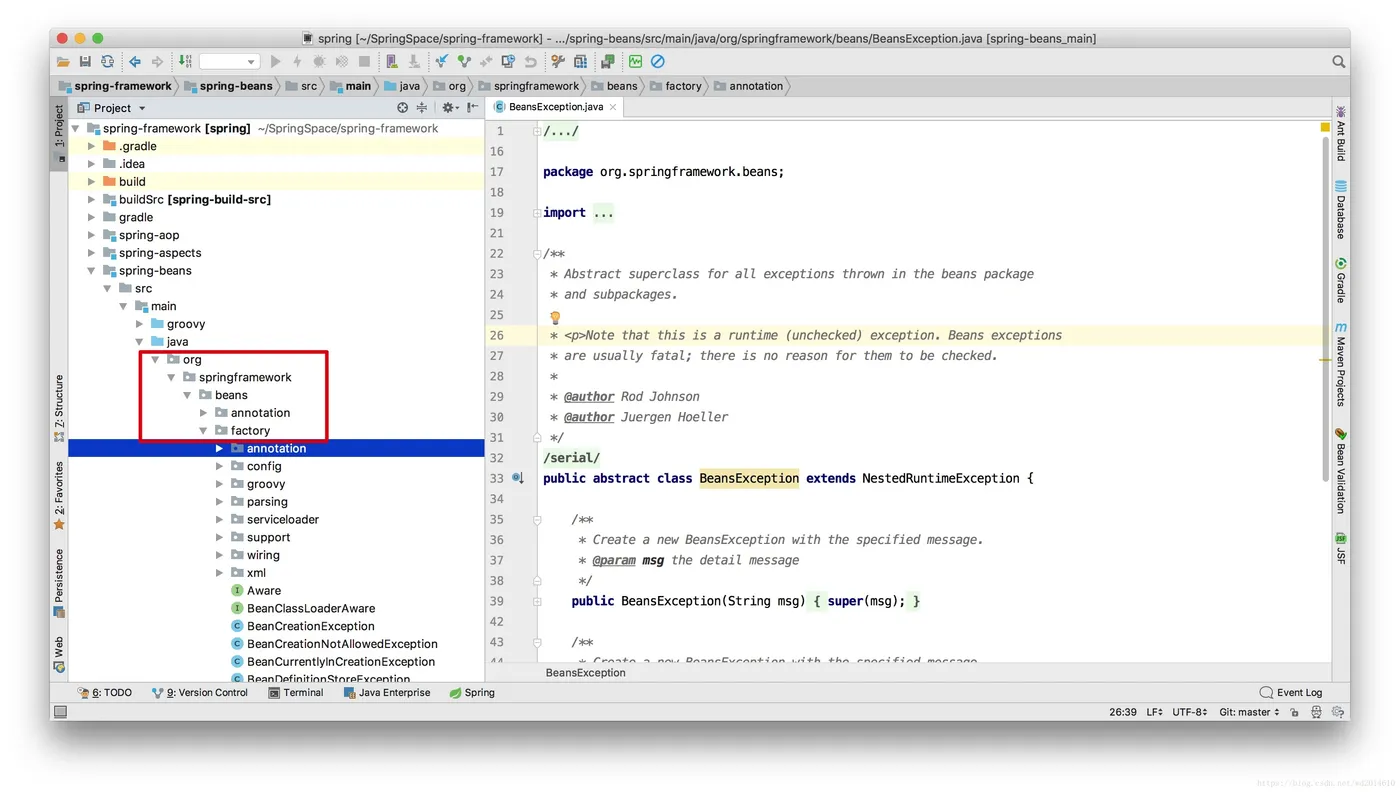Expand the folded import statement at line 19
The width and height of the screenshot is (1400, 792).
click(x=537, y=213)
